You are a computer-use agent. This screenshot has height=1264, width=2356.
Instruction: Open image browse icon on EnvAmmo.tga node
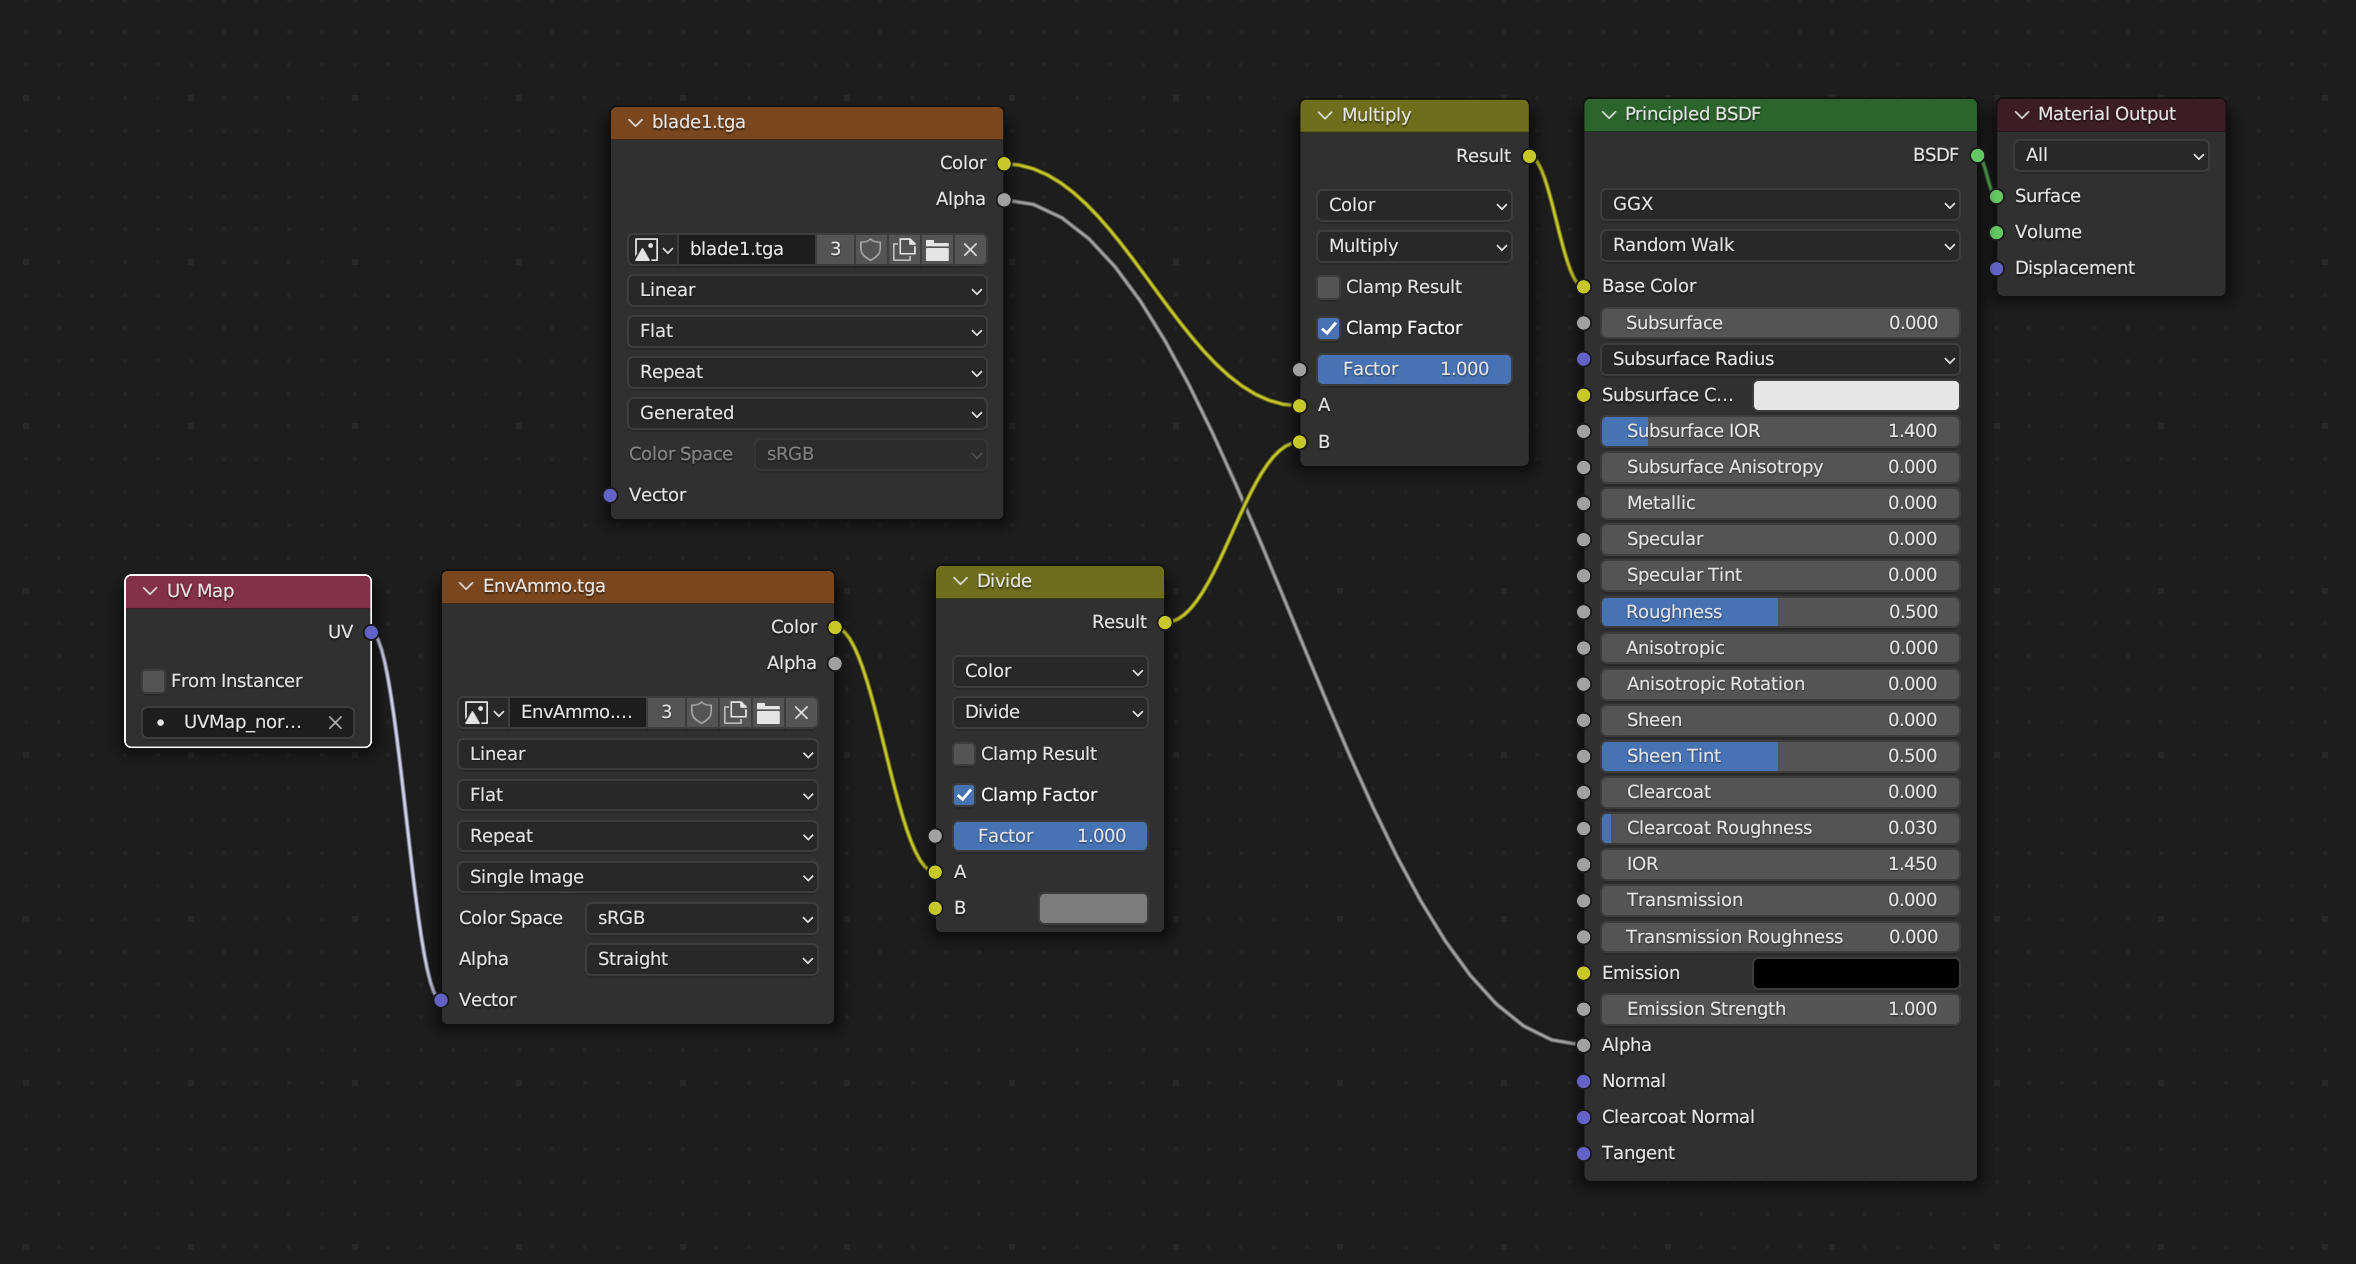click(484, 712)
